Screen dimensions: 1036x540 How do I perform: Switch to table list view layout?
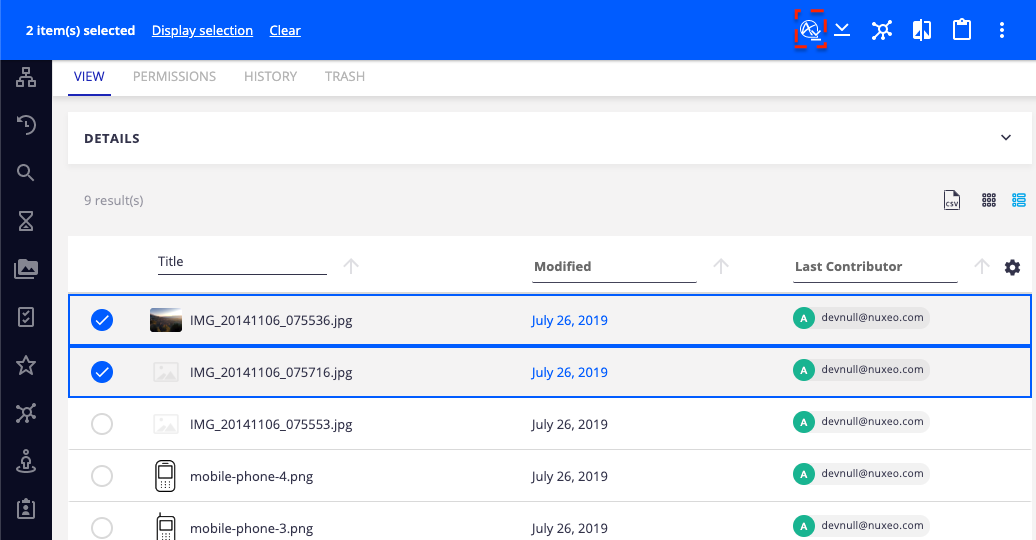[x=1019, y=200]
